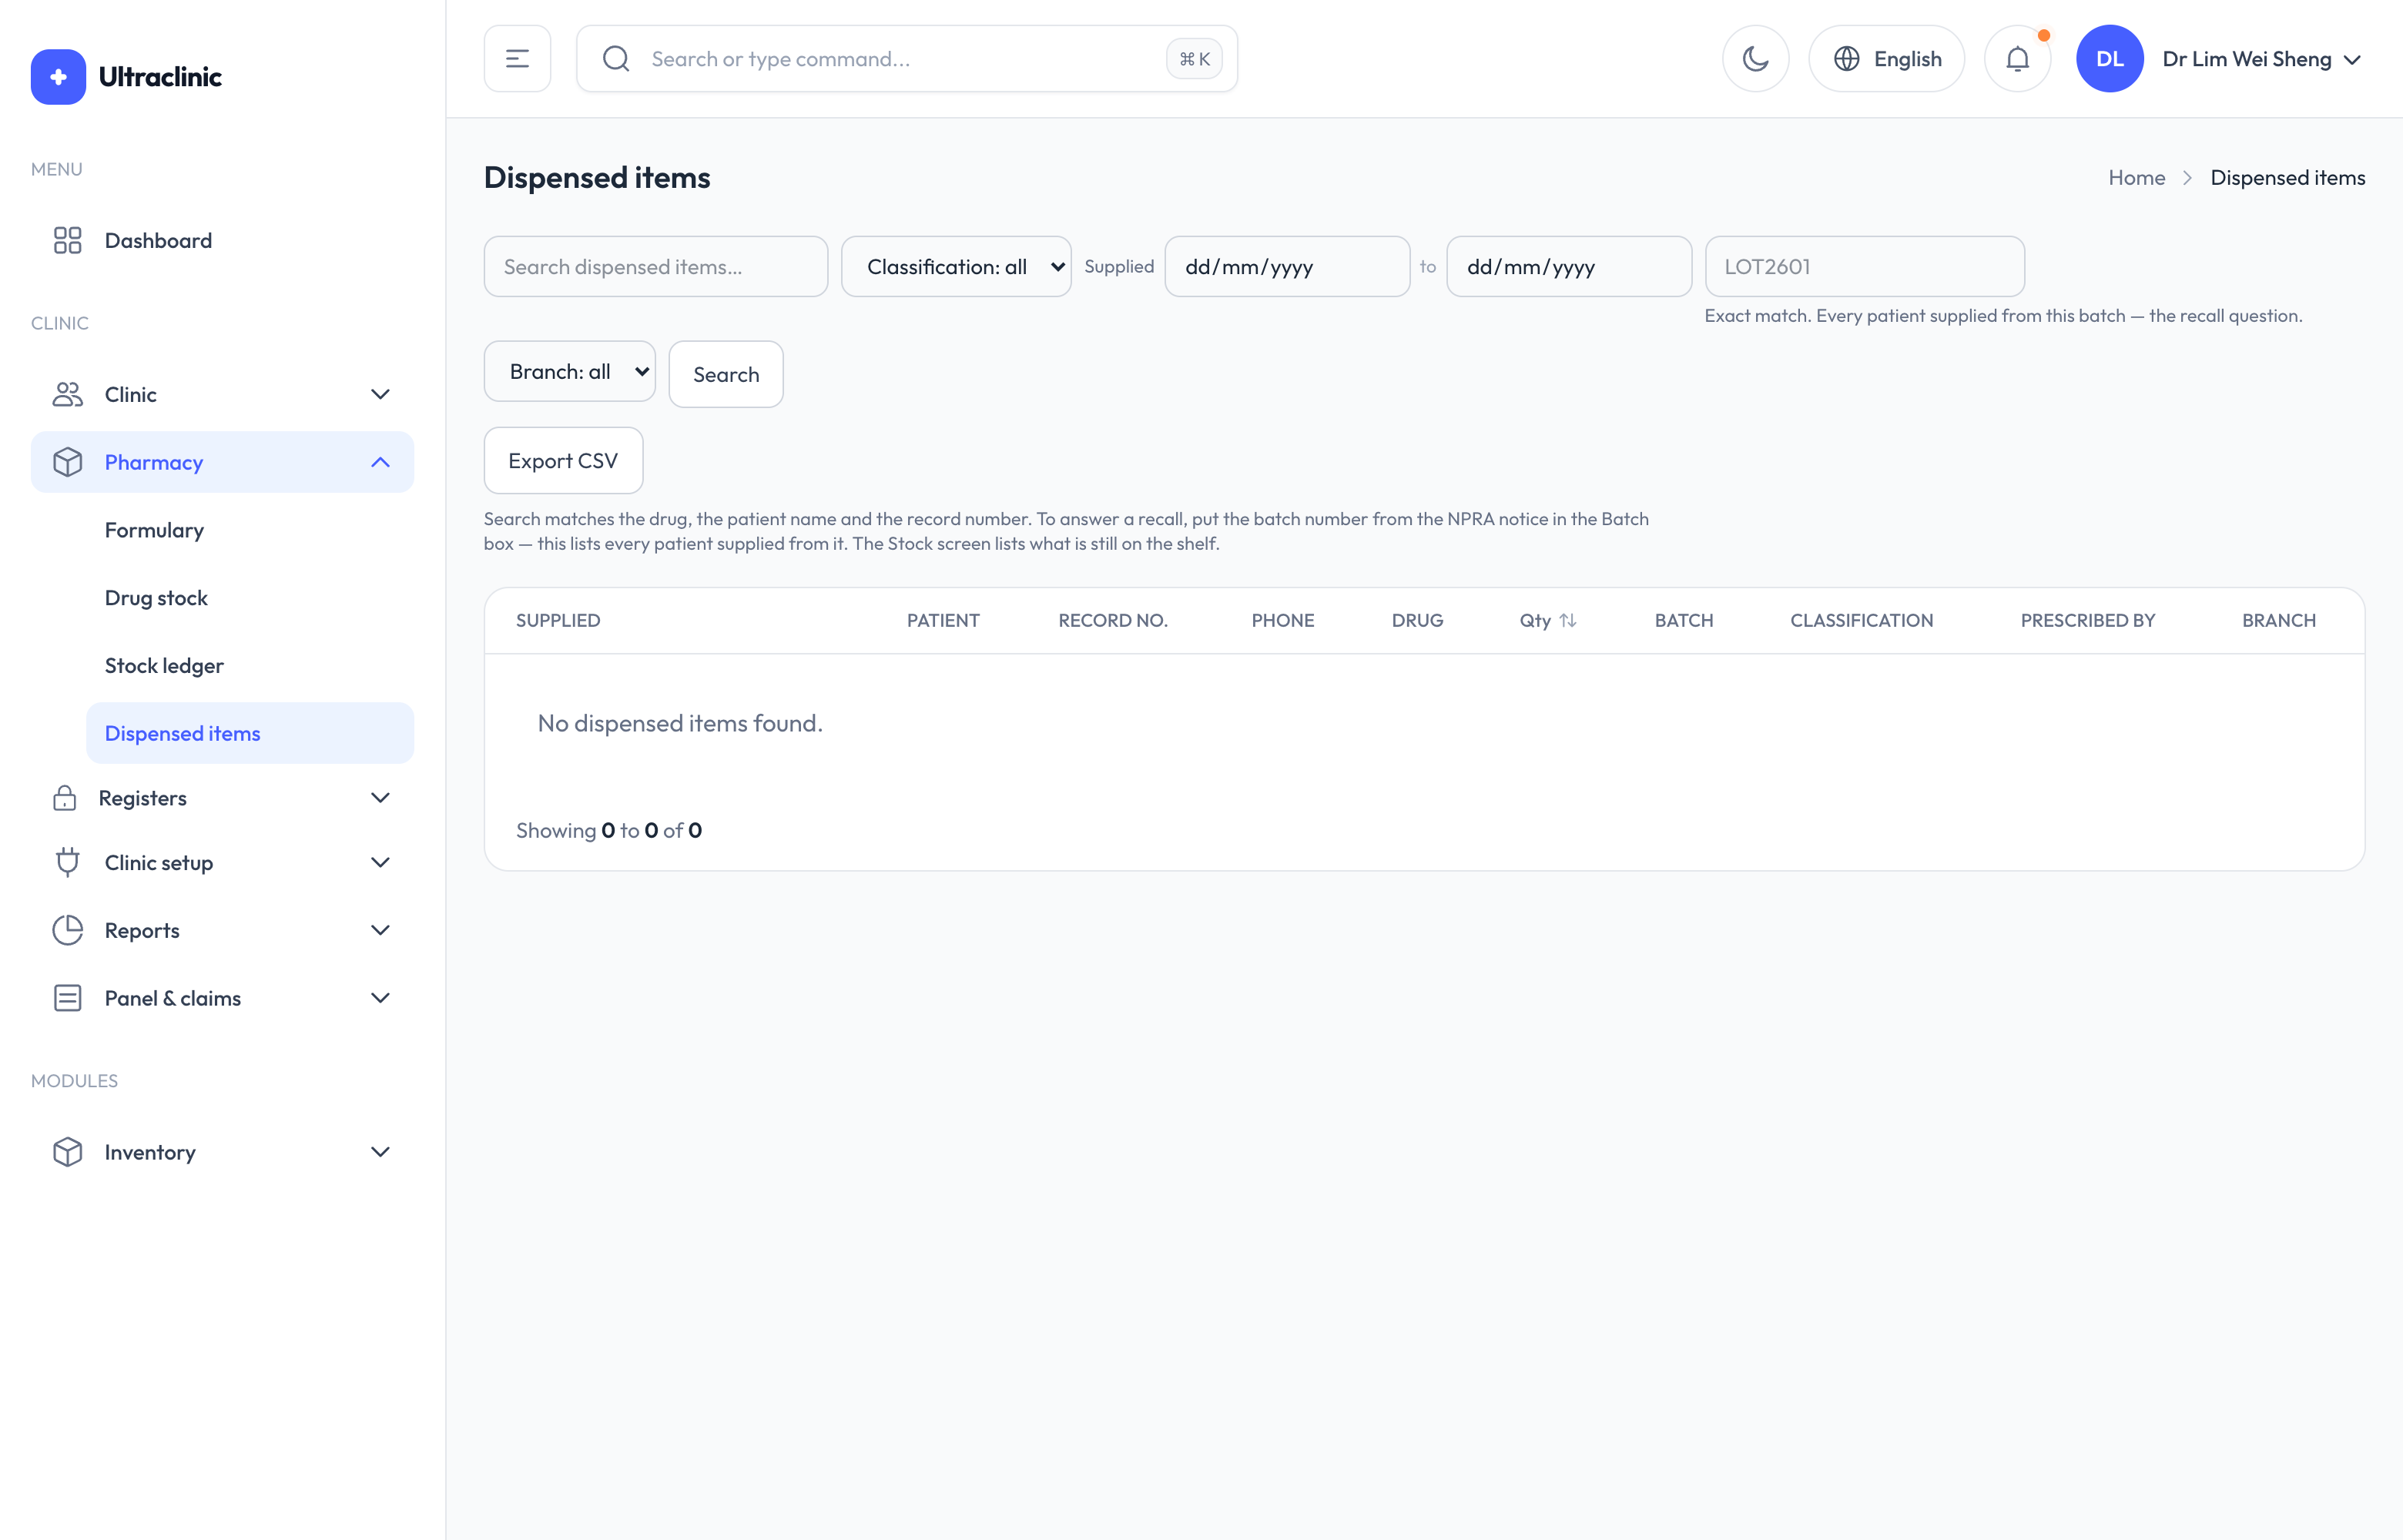Click the Export CSV button
Viewport: 2403px width, 1540px height.
[x=564, y=461]
